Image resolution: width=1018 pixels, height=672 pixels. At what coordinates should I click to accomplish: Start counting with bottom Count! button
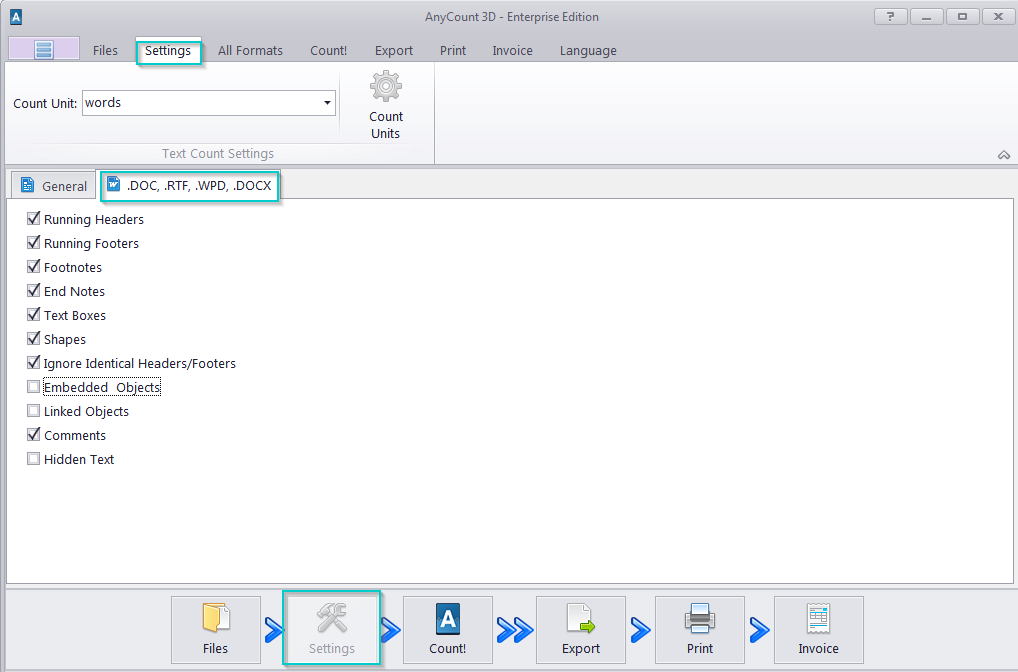pos(447,630)
